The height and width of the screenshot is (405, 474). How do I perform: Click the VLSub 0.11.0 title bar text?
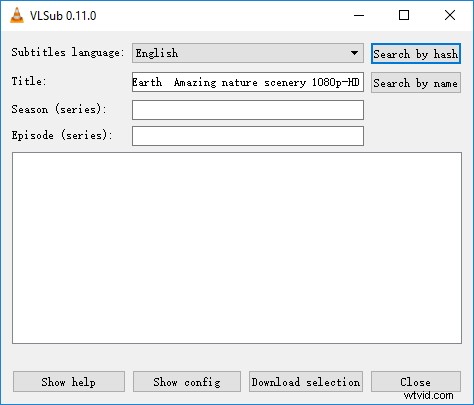click(x=63, y=16)
